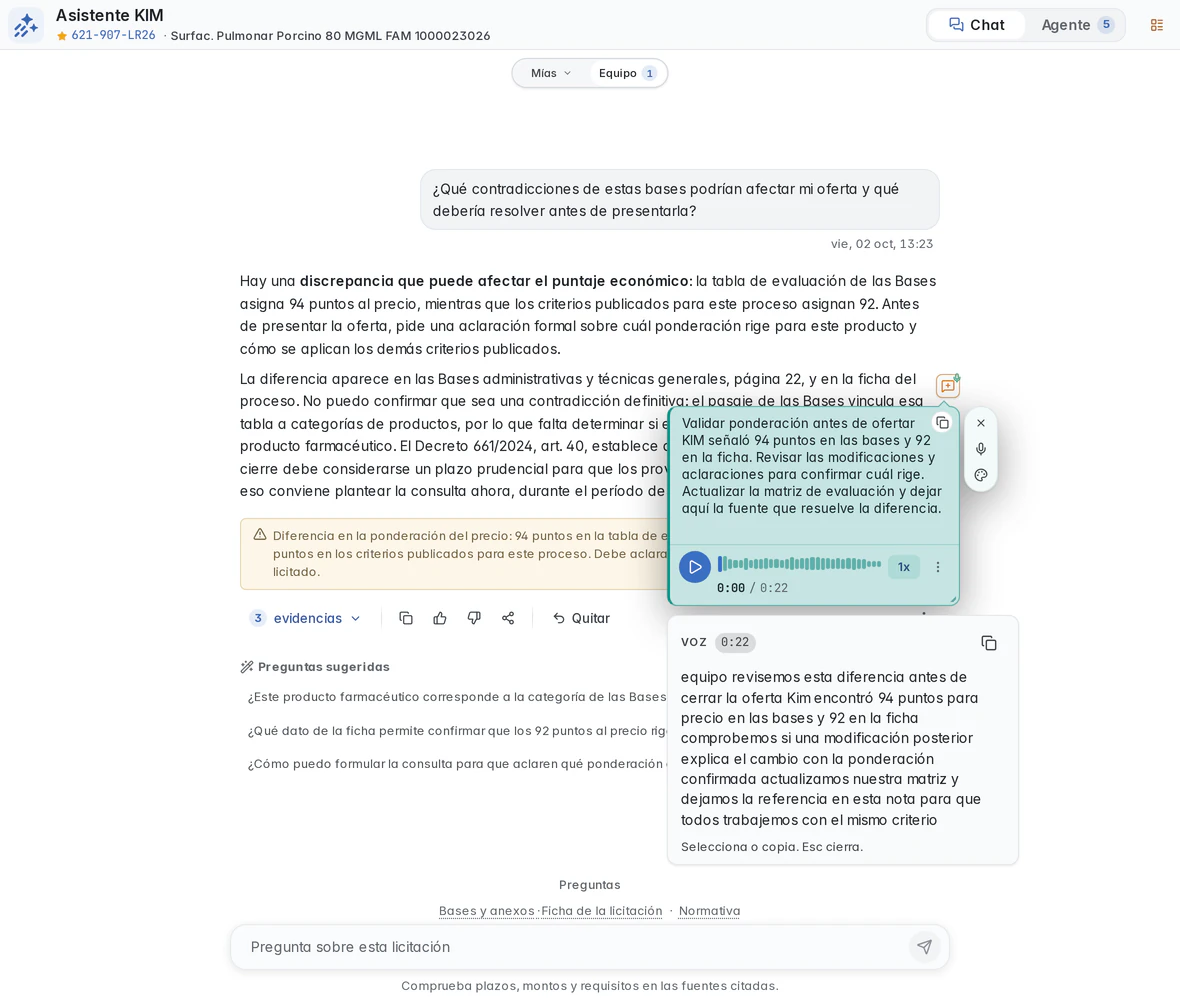Click the Asistente KIM sparkle logo

[x=26, y=25]
